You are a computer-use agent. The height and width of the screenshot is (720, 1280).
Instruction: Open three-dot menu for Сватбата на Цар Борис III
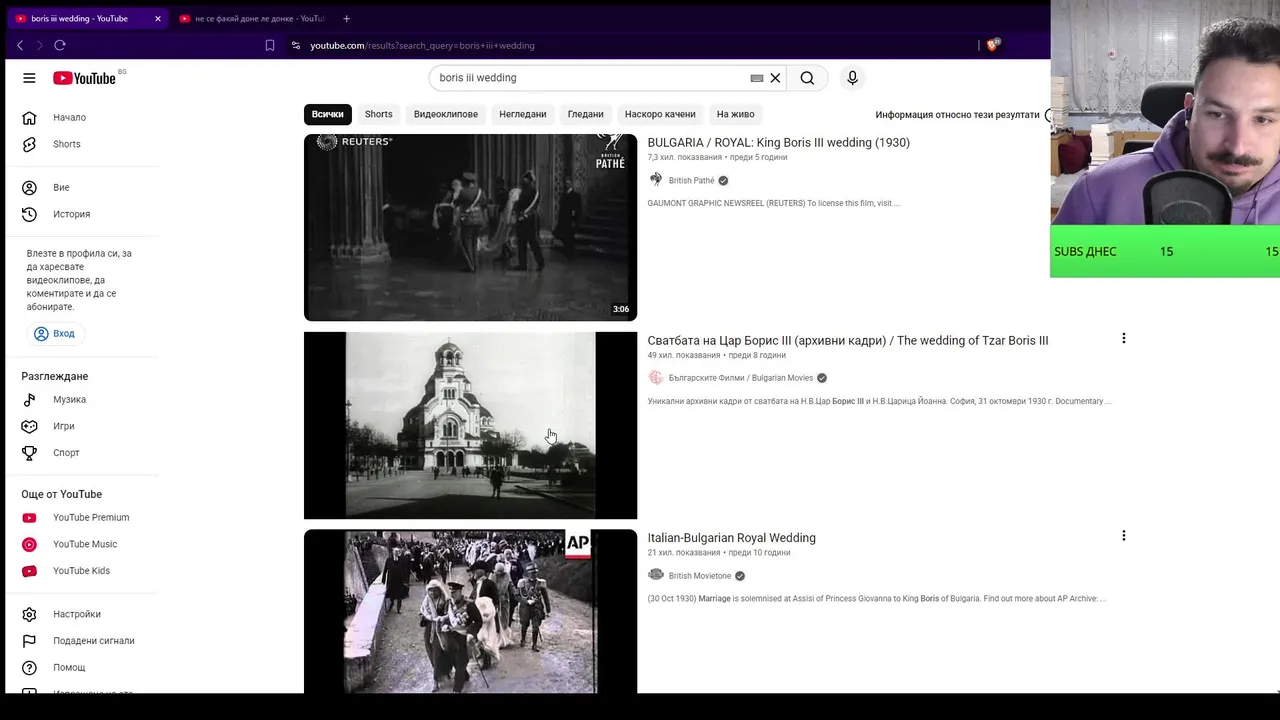point(1124,339)
